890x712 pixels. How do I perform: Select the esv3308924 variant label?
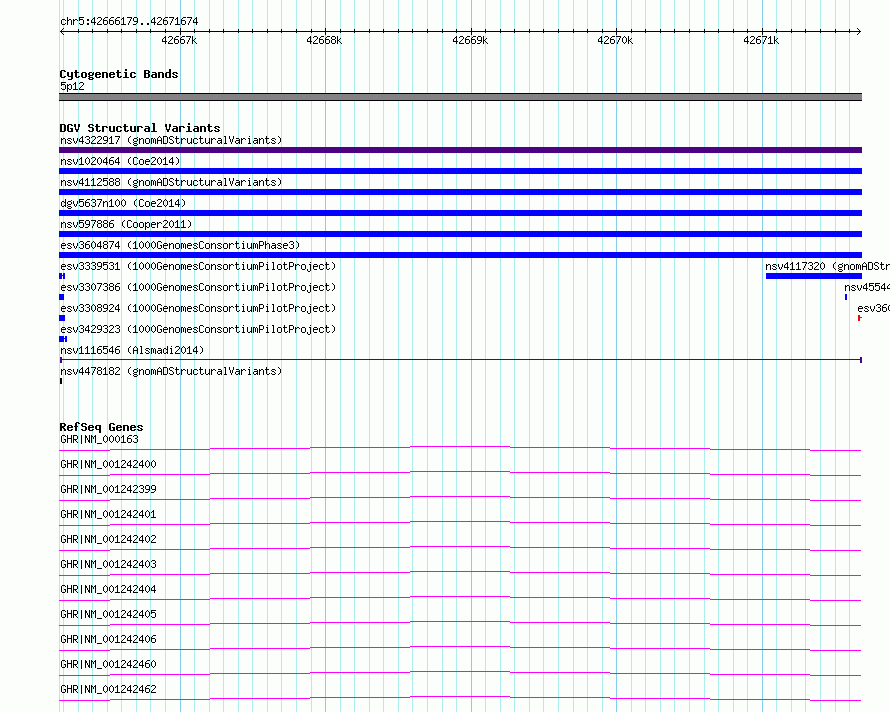coord(198,308)
